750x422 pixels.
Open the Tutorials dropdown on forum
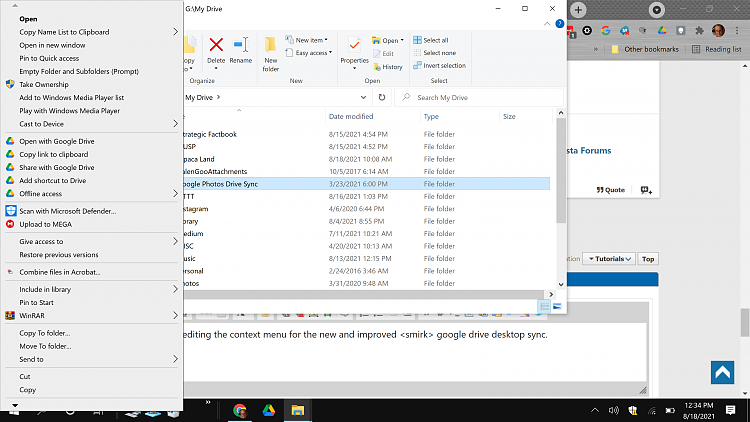[x=609, y=259]
